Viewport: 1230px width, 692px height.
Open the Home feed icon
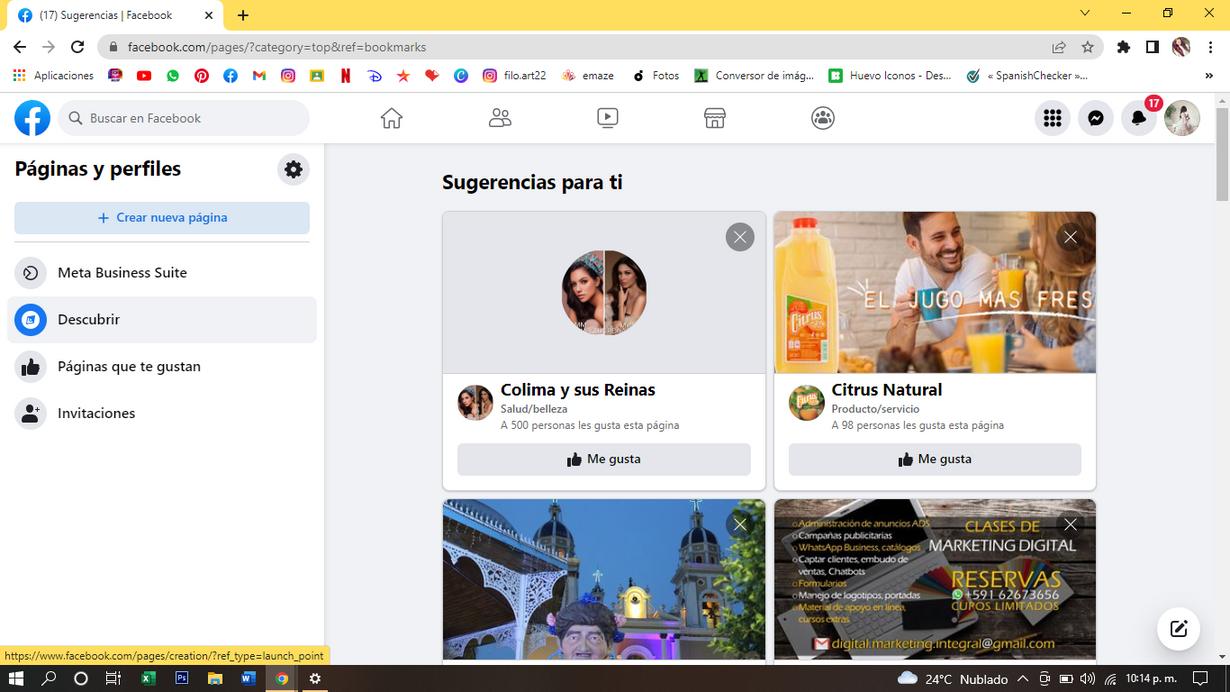point(391,118)
